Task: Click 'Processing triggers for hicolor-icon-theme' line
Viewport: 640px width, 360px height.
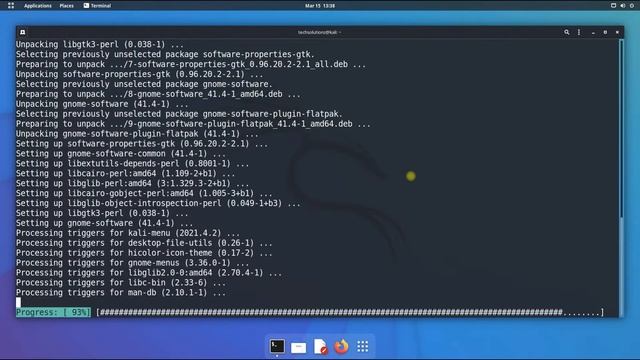Action: (x=144, y=253)
